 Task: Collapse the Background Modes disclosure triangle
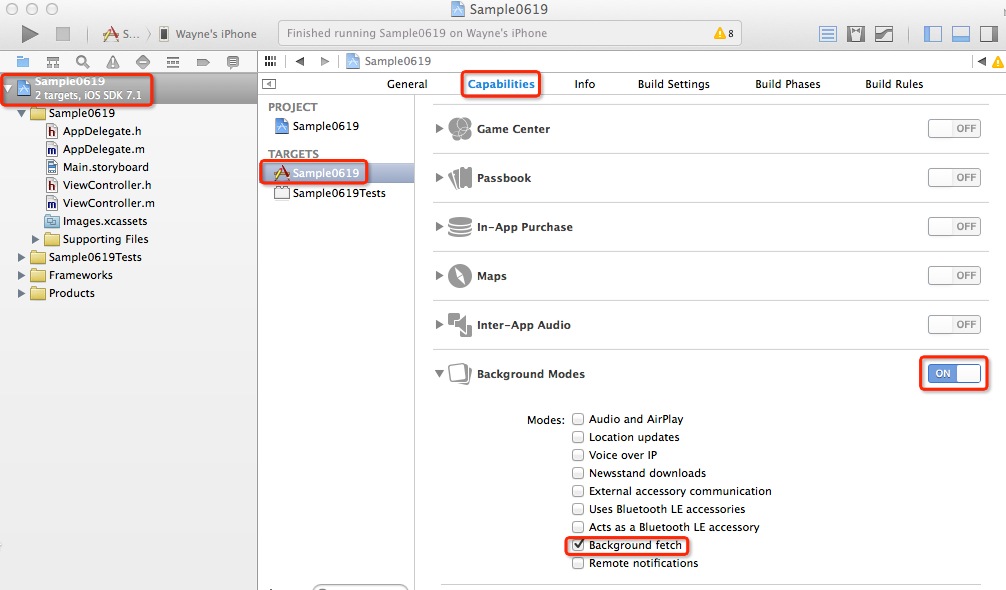pos(440,374)
